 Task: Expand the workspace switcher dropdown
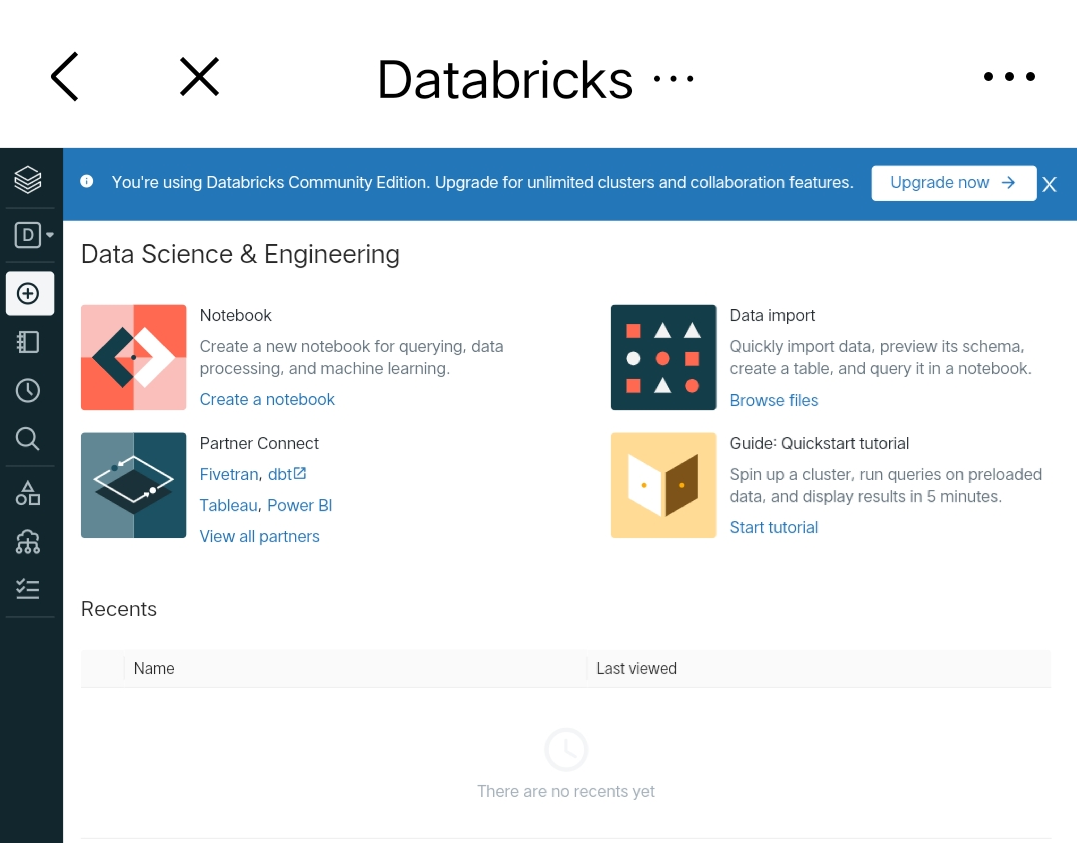30,234
